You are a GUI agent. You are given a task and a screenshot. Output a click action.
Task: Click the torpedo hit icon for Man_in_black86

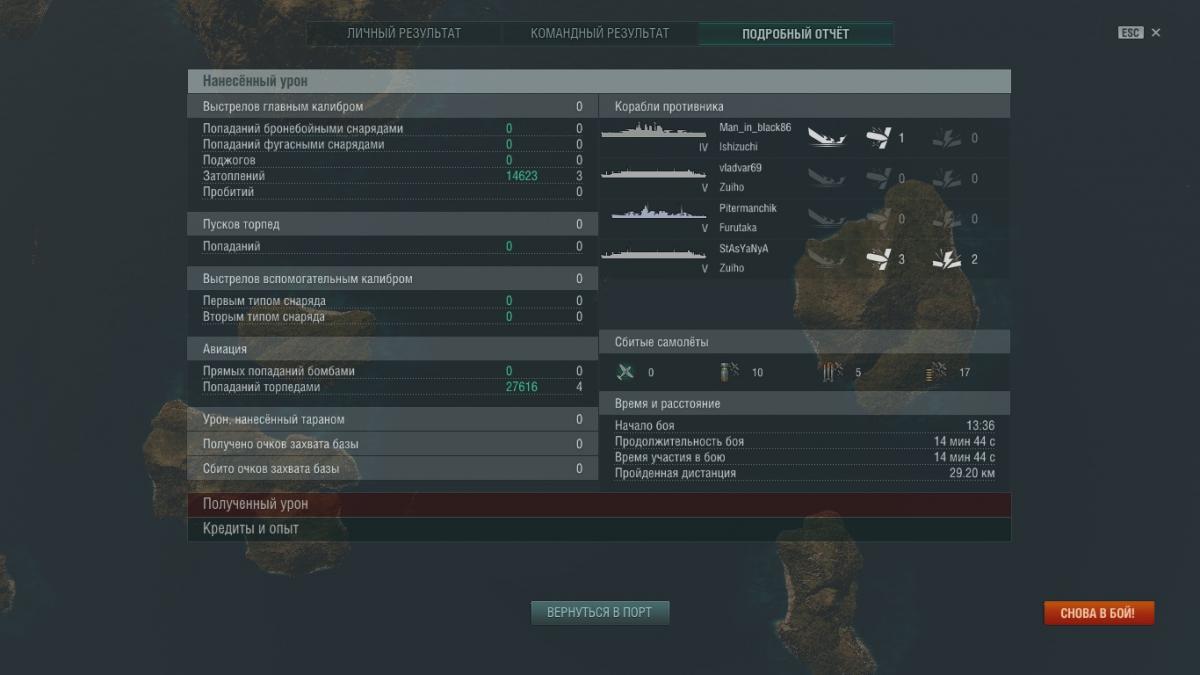[878, 137]
